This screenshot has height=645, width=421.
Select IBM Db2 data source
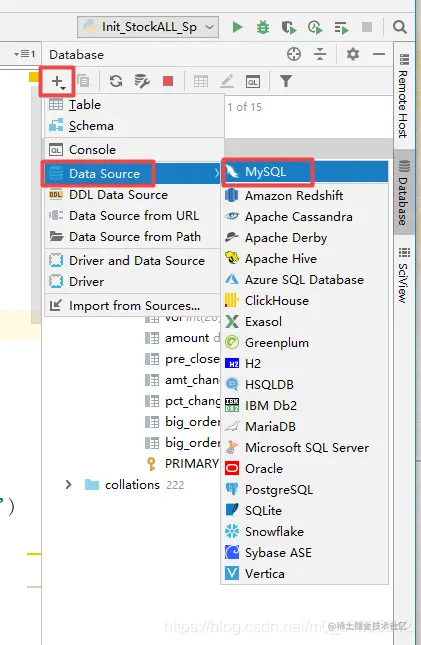[305, 406]
